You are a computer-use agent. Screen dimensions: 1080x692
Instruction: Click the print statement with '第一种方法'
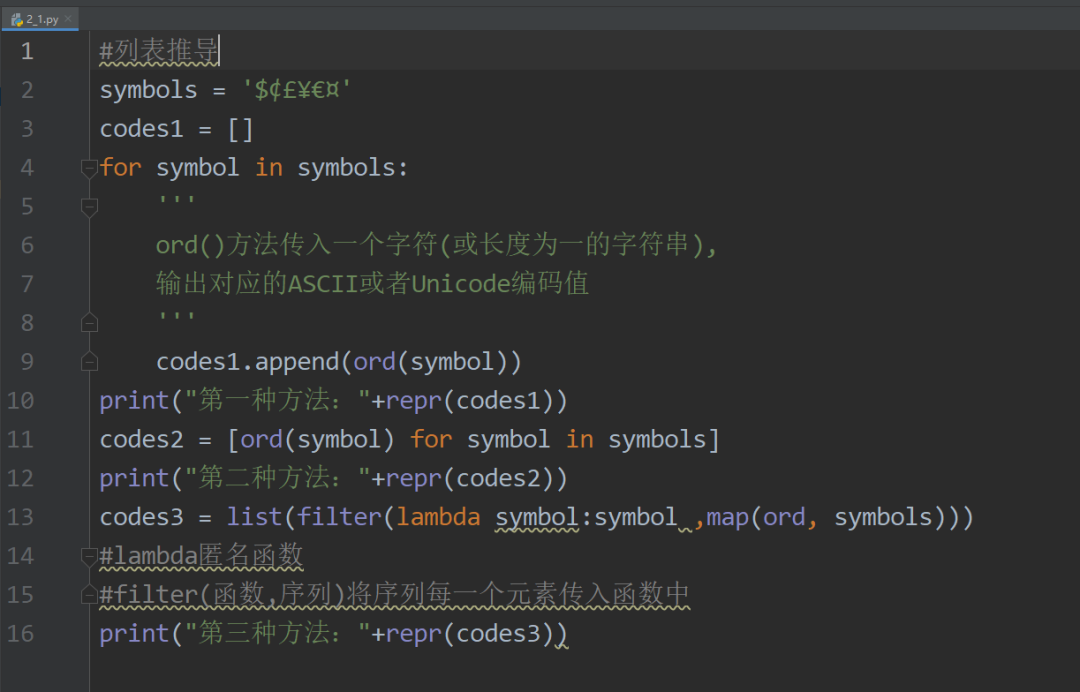333,401
